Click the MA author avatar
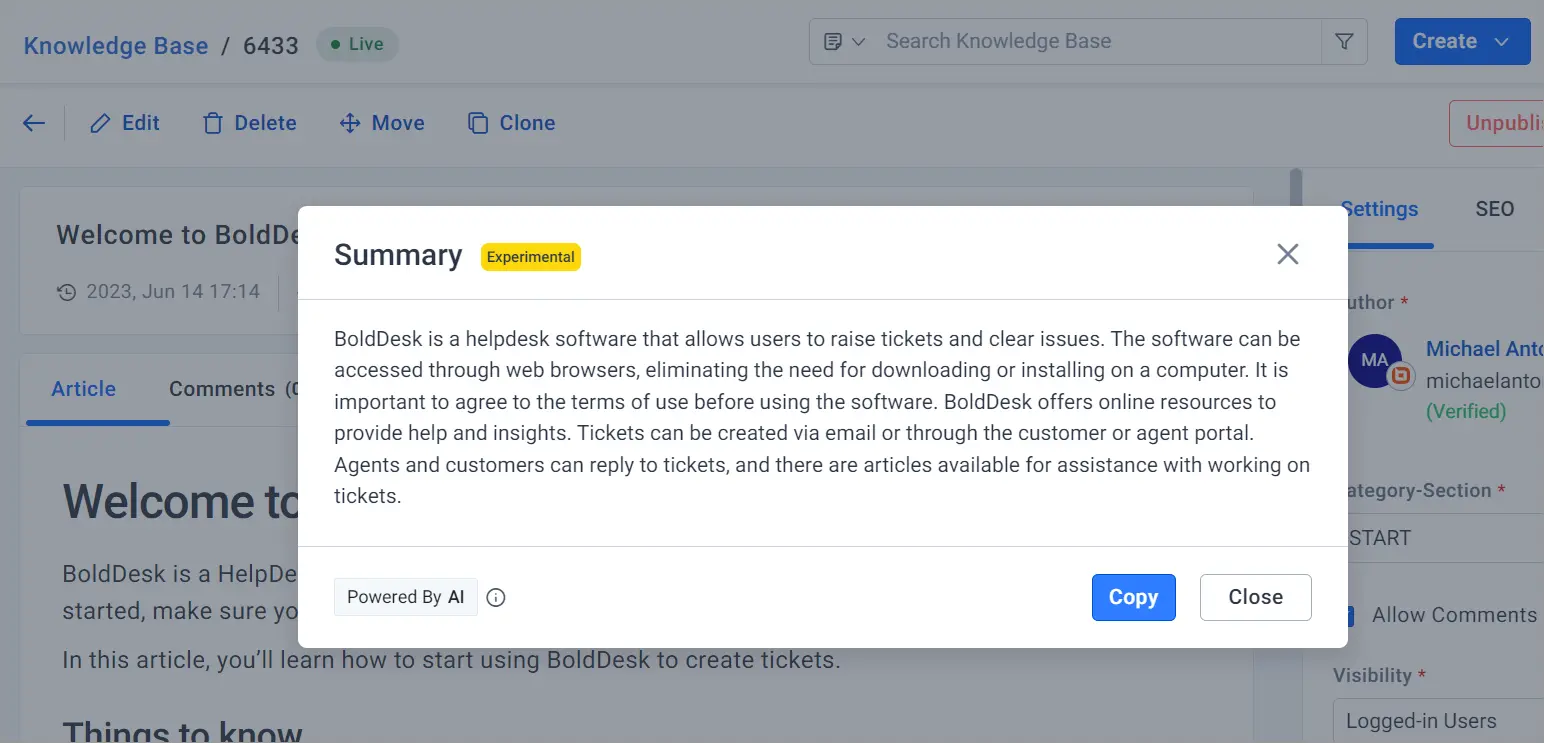Screen dimensions: 1544x743 [x=1374, y=360]
